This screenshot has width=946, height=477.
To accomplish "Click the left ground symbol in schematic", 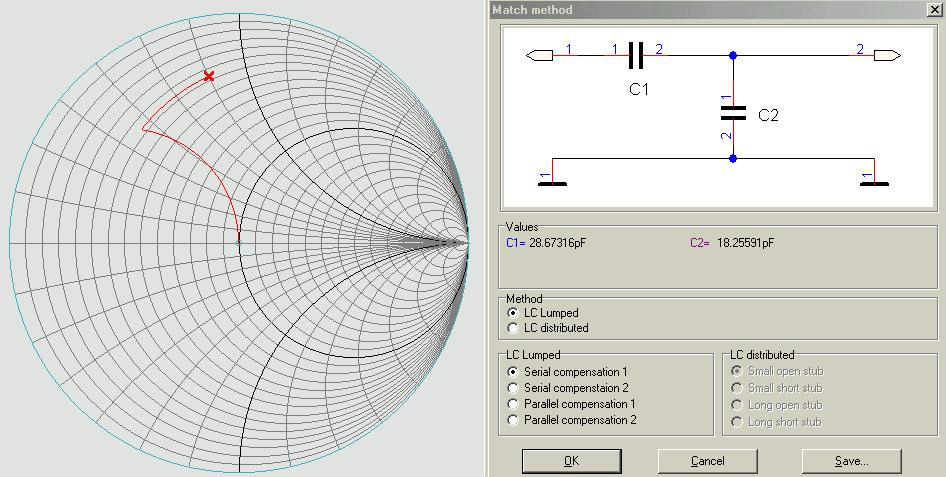I will click(x=552, y=183).
